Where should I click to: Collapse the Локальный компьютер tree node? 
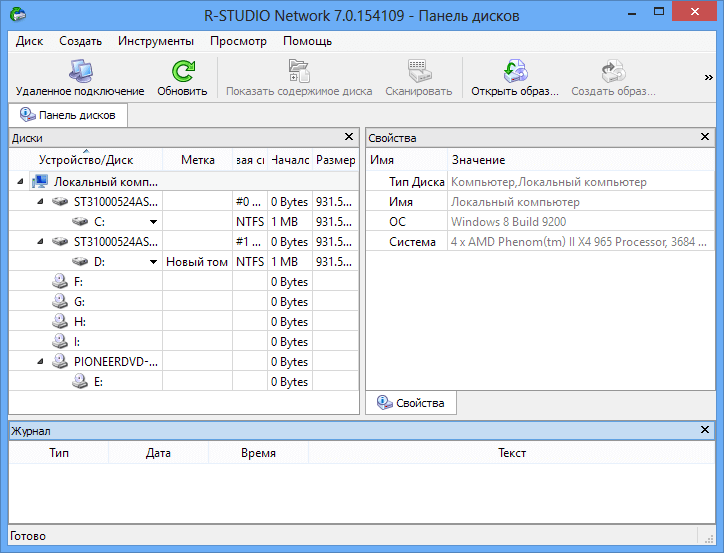point(20,182)
